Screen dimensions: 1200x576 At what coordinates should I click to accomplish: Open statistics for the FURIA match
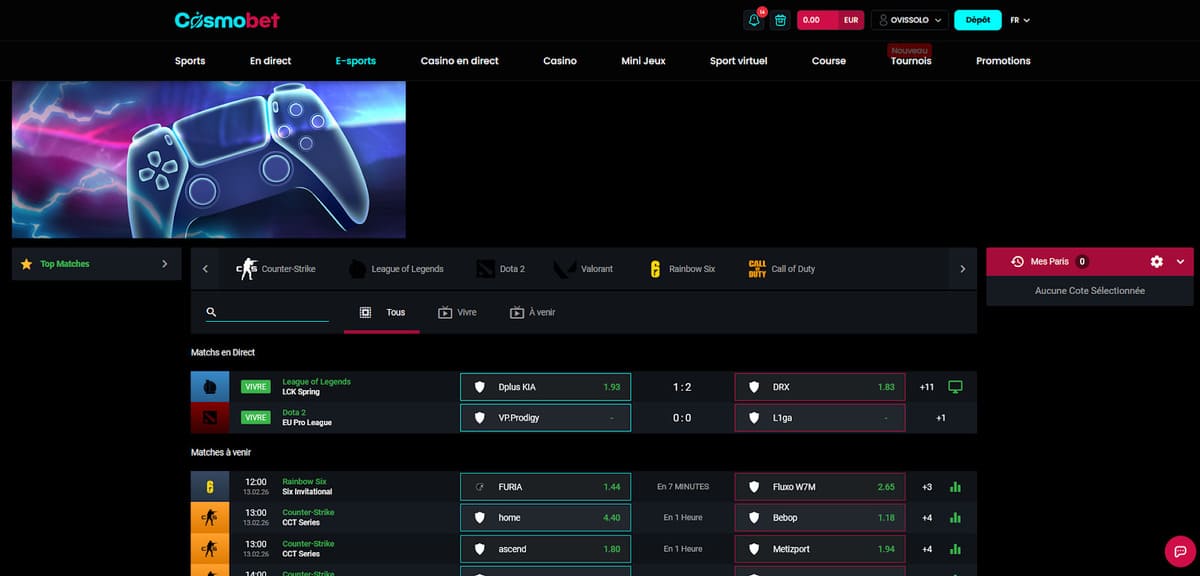click(x=955, y=486)
